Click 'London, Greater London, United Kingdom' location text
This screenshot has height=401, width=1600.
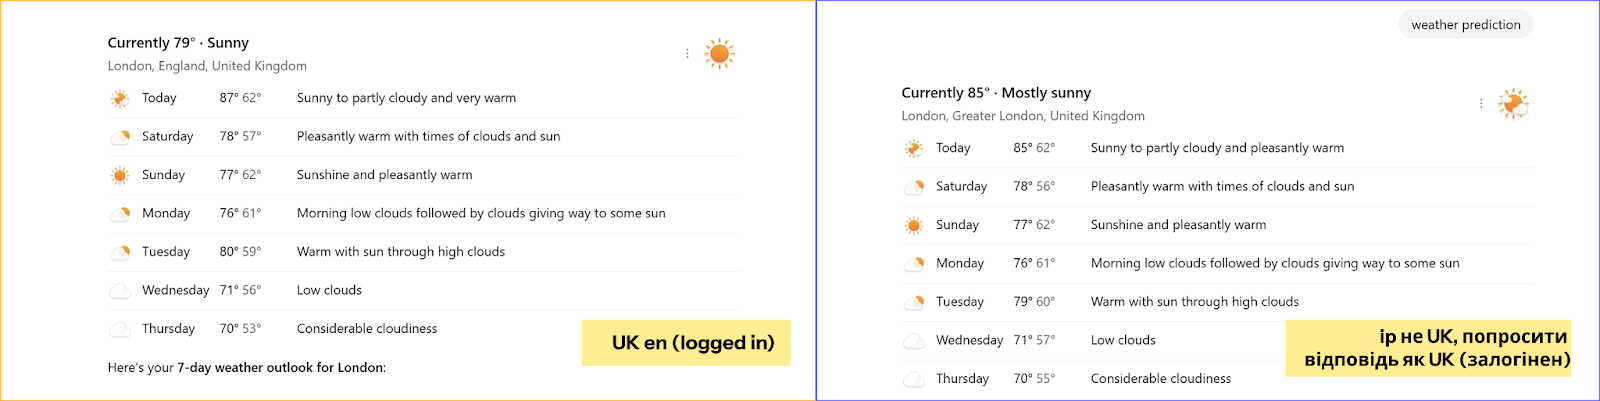tap(1023, 116)
